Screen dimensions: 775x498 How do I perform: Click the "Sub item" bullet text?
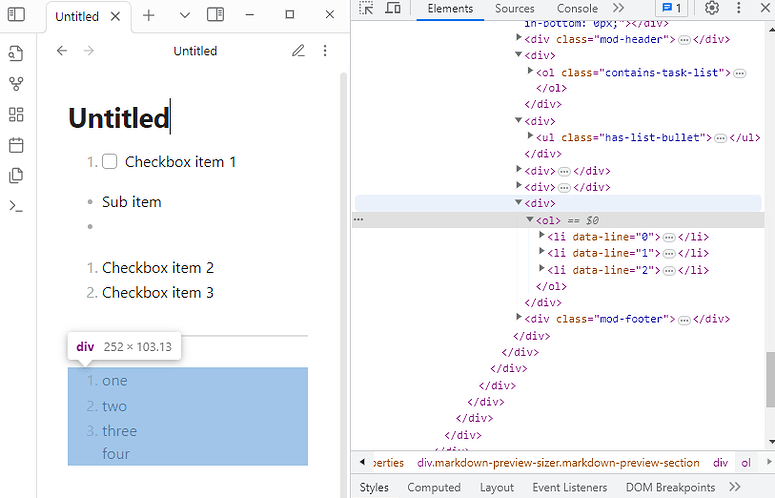(x=131, y=202)
